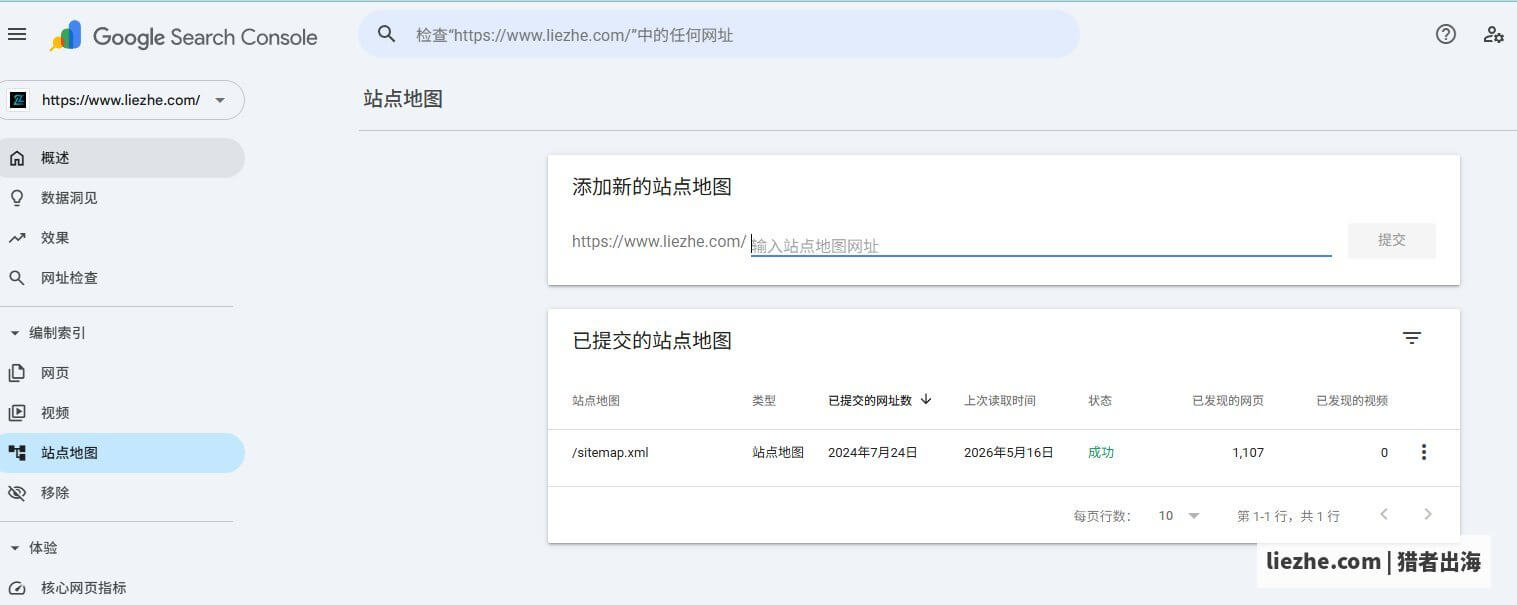Focus the URL inspection search bar
Viewport: 1517px width, 605px height.
719,35
